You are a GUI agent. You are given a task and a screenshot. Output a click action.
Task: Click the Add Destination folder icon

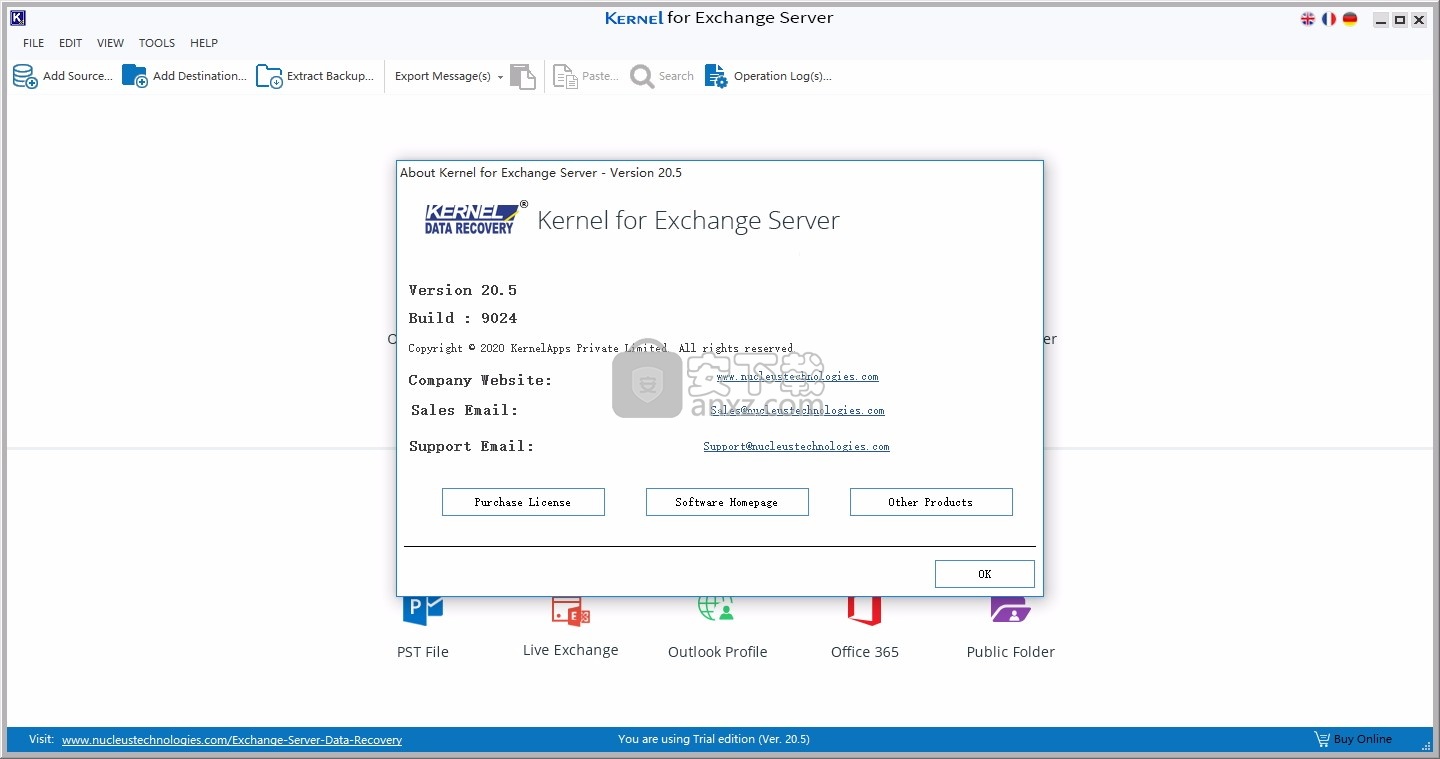pos(135,76)
